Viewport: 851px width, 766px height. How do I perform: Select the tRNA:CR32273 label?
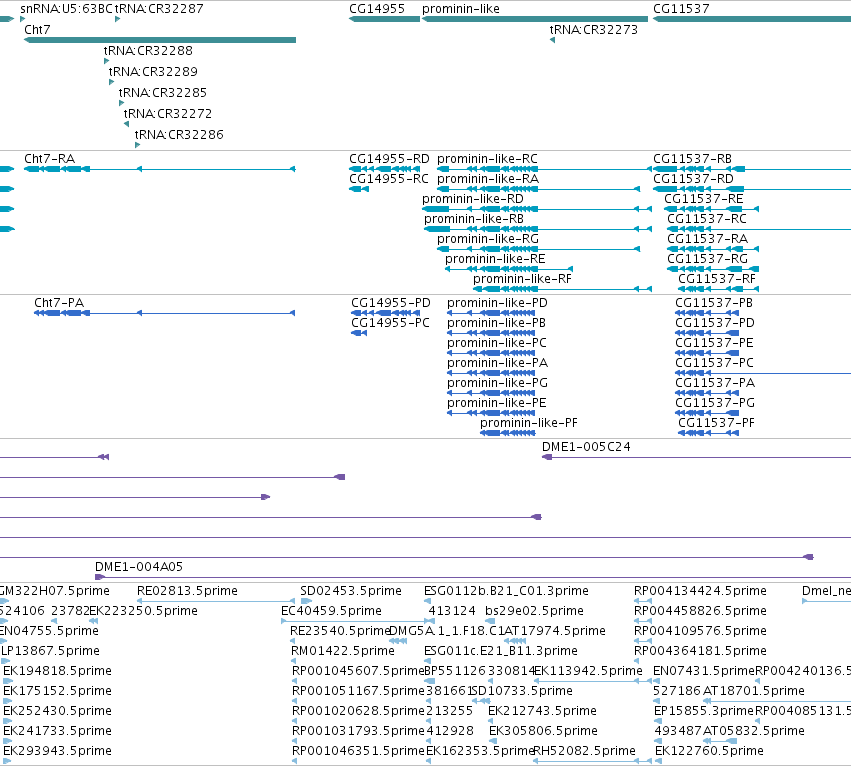[x=594, y=30]
